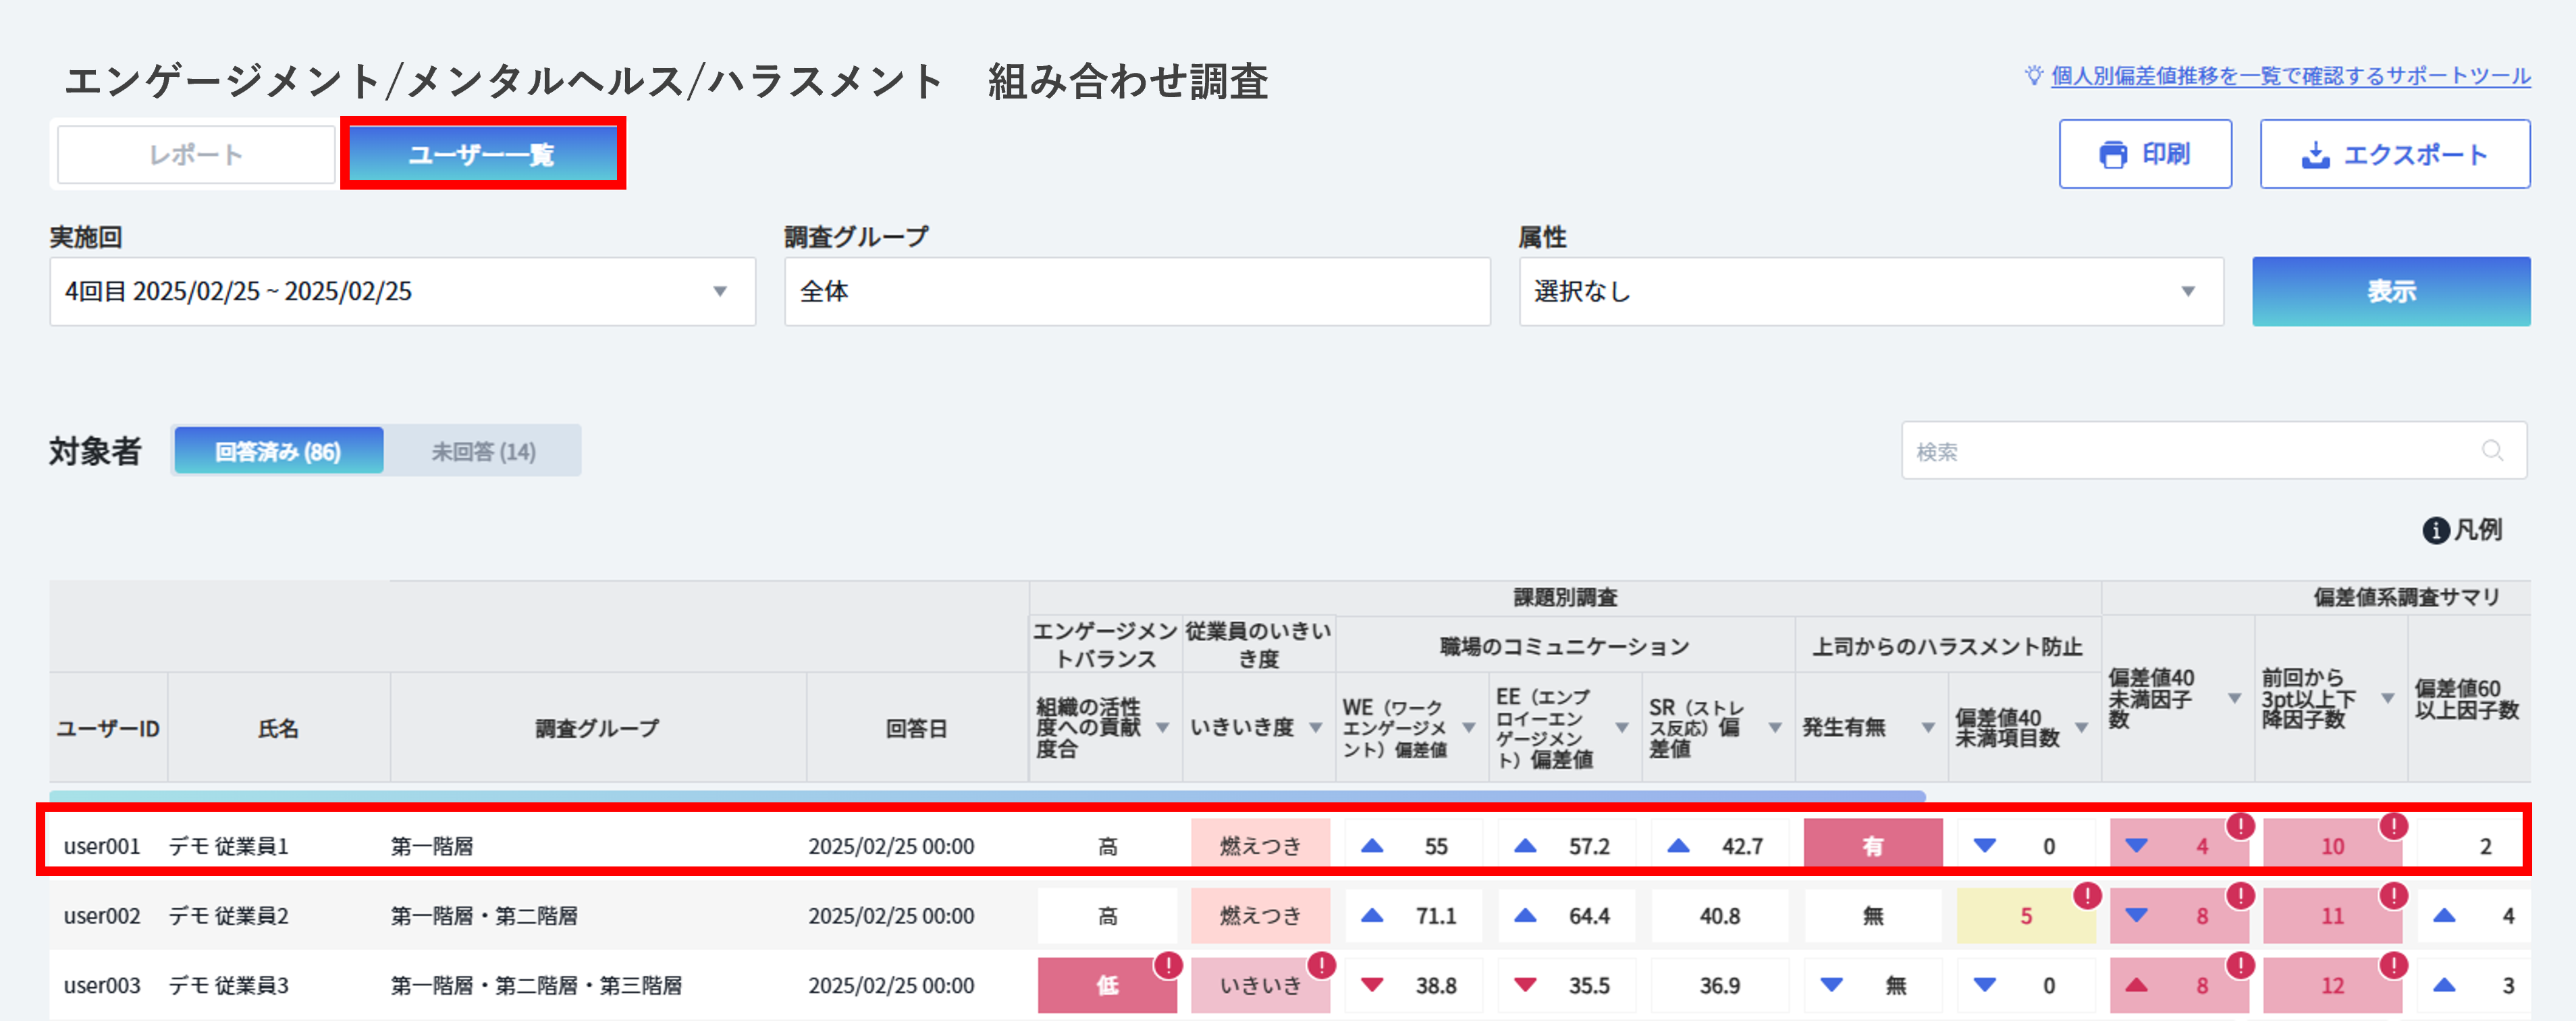Viewport: 2576px width, 1021px height.
Task: Click the 回答日 column header
Action: click(917, 728)
